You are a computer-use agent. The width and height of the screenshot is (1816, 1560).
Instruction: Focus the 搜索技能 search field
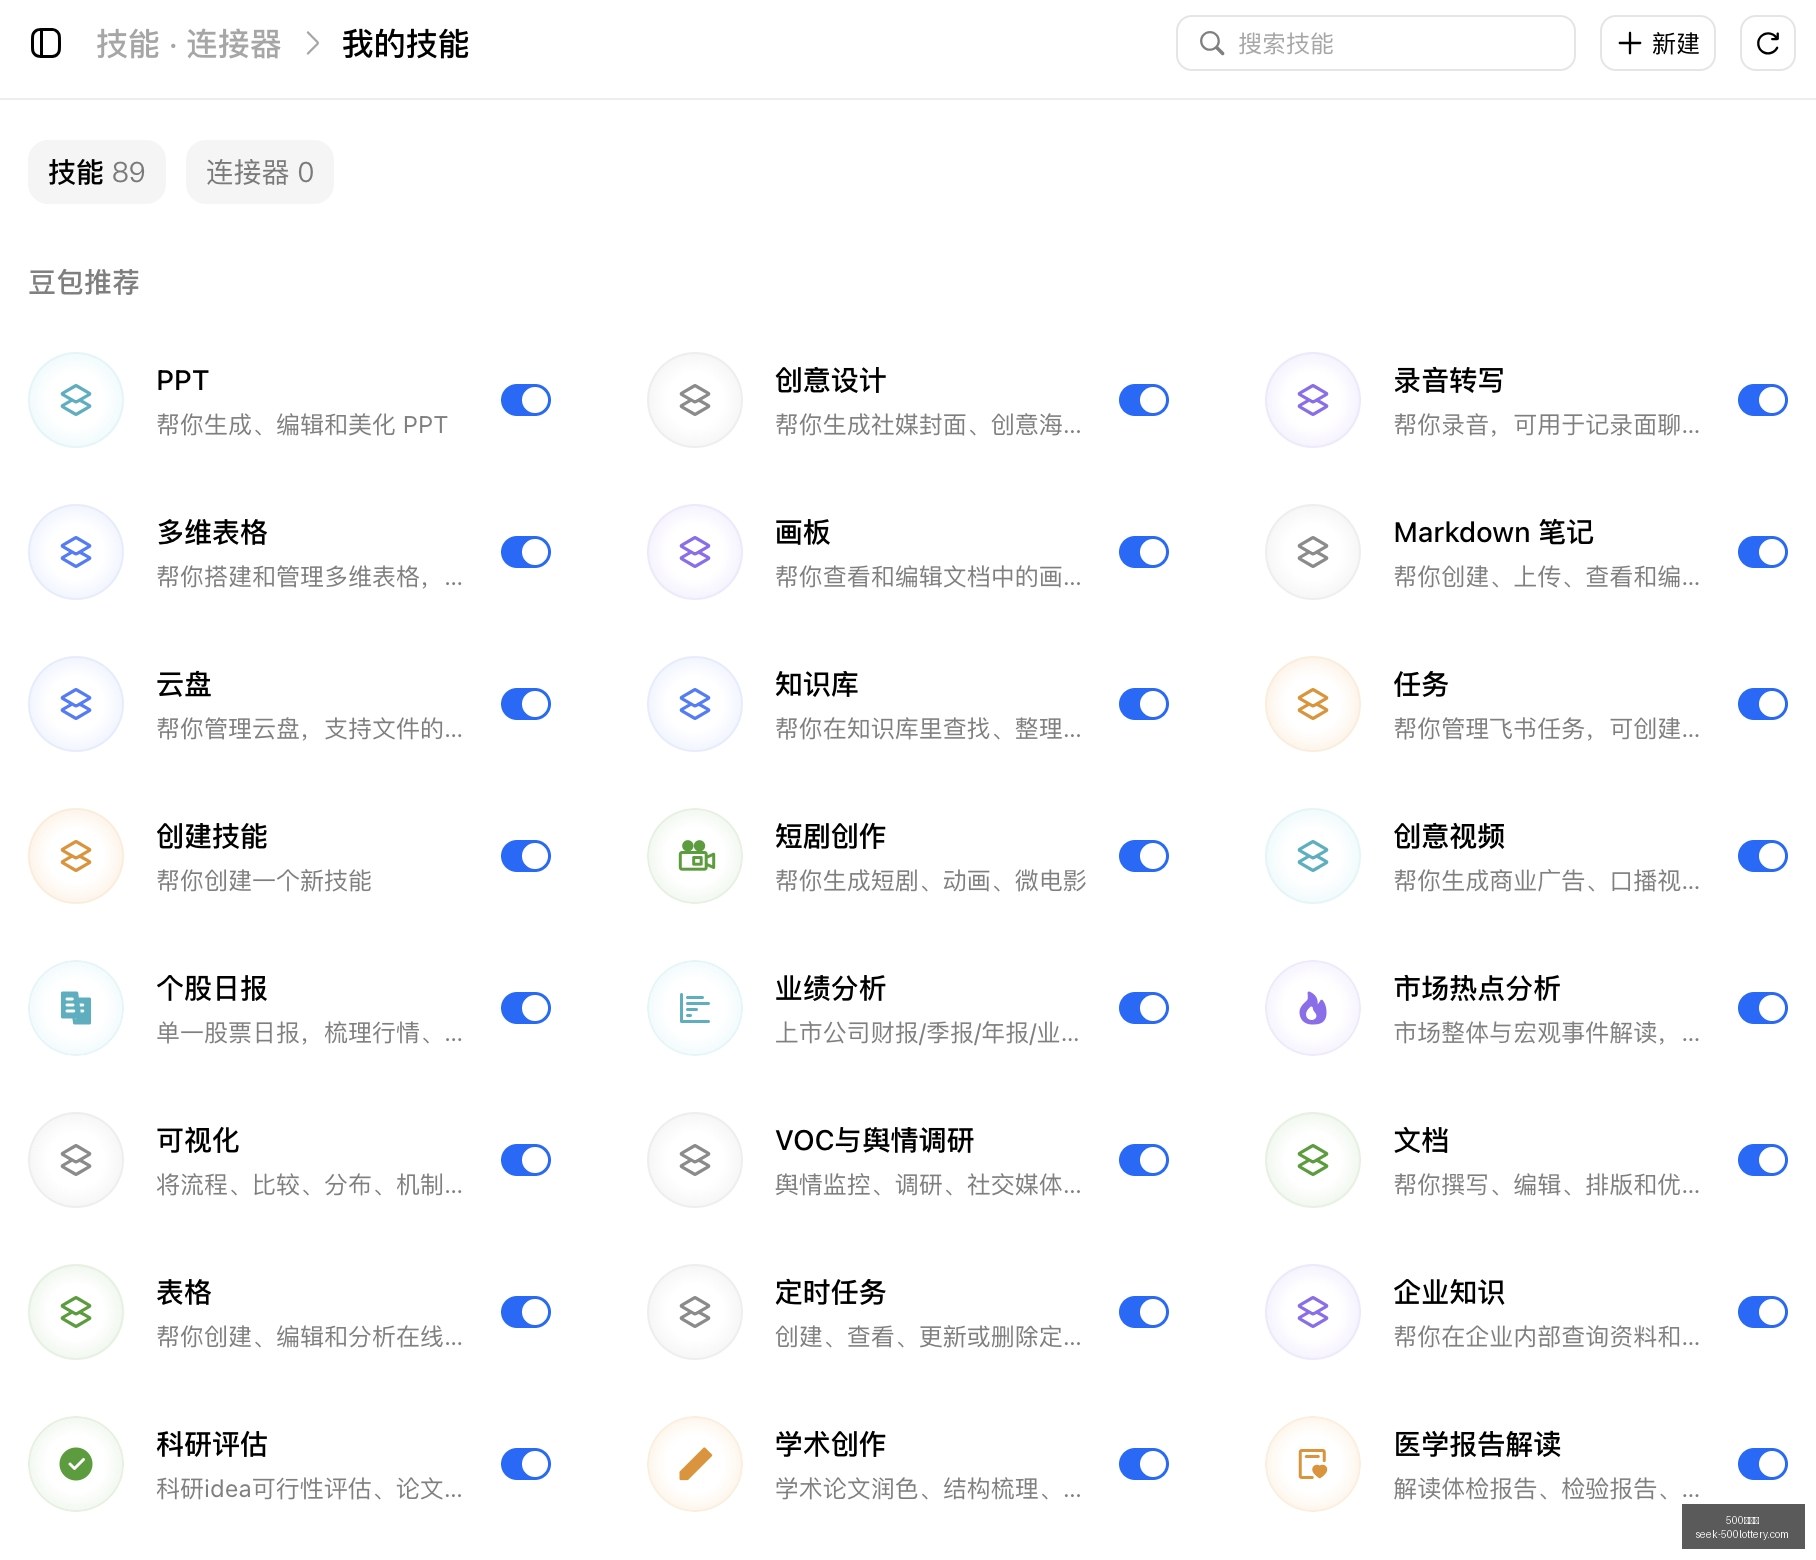(x=1376, y=43)
